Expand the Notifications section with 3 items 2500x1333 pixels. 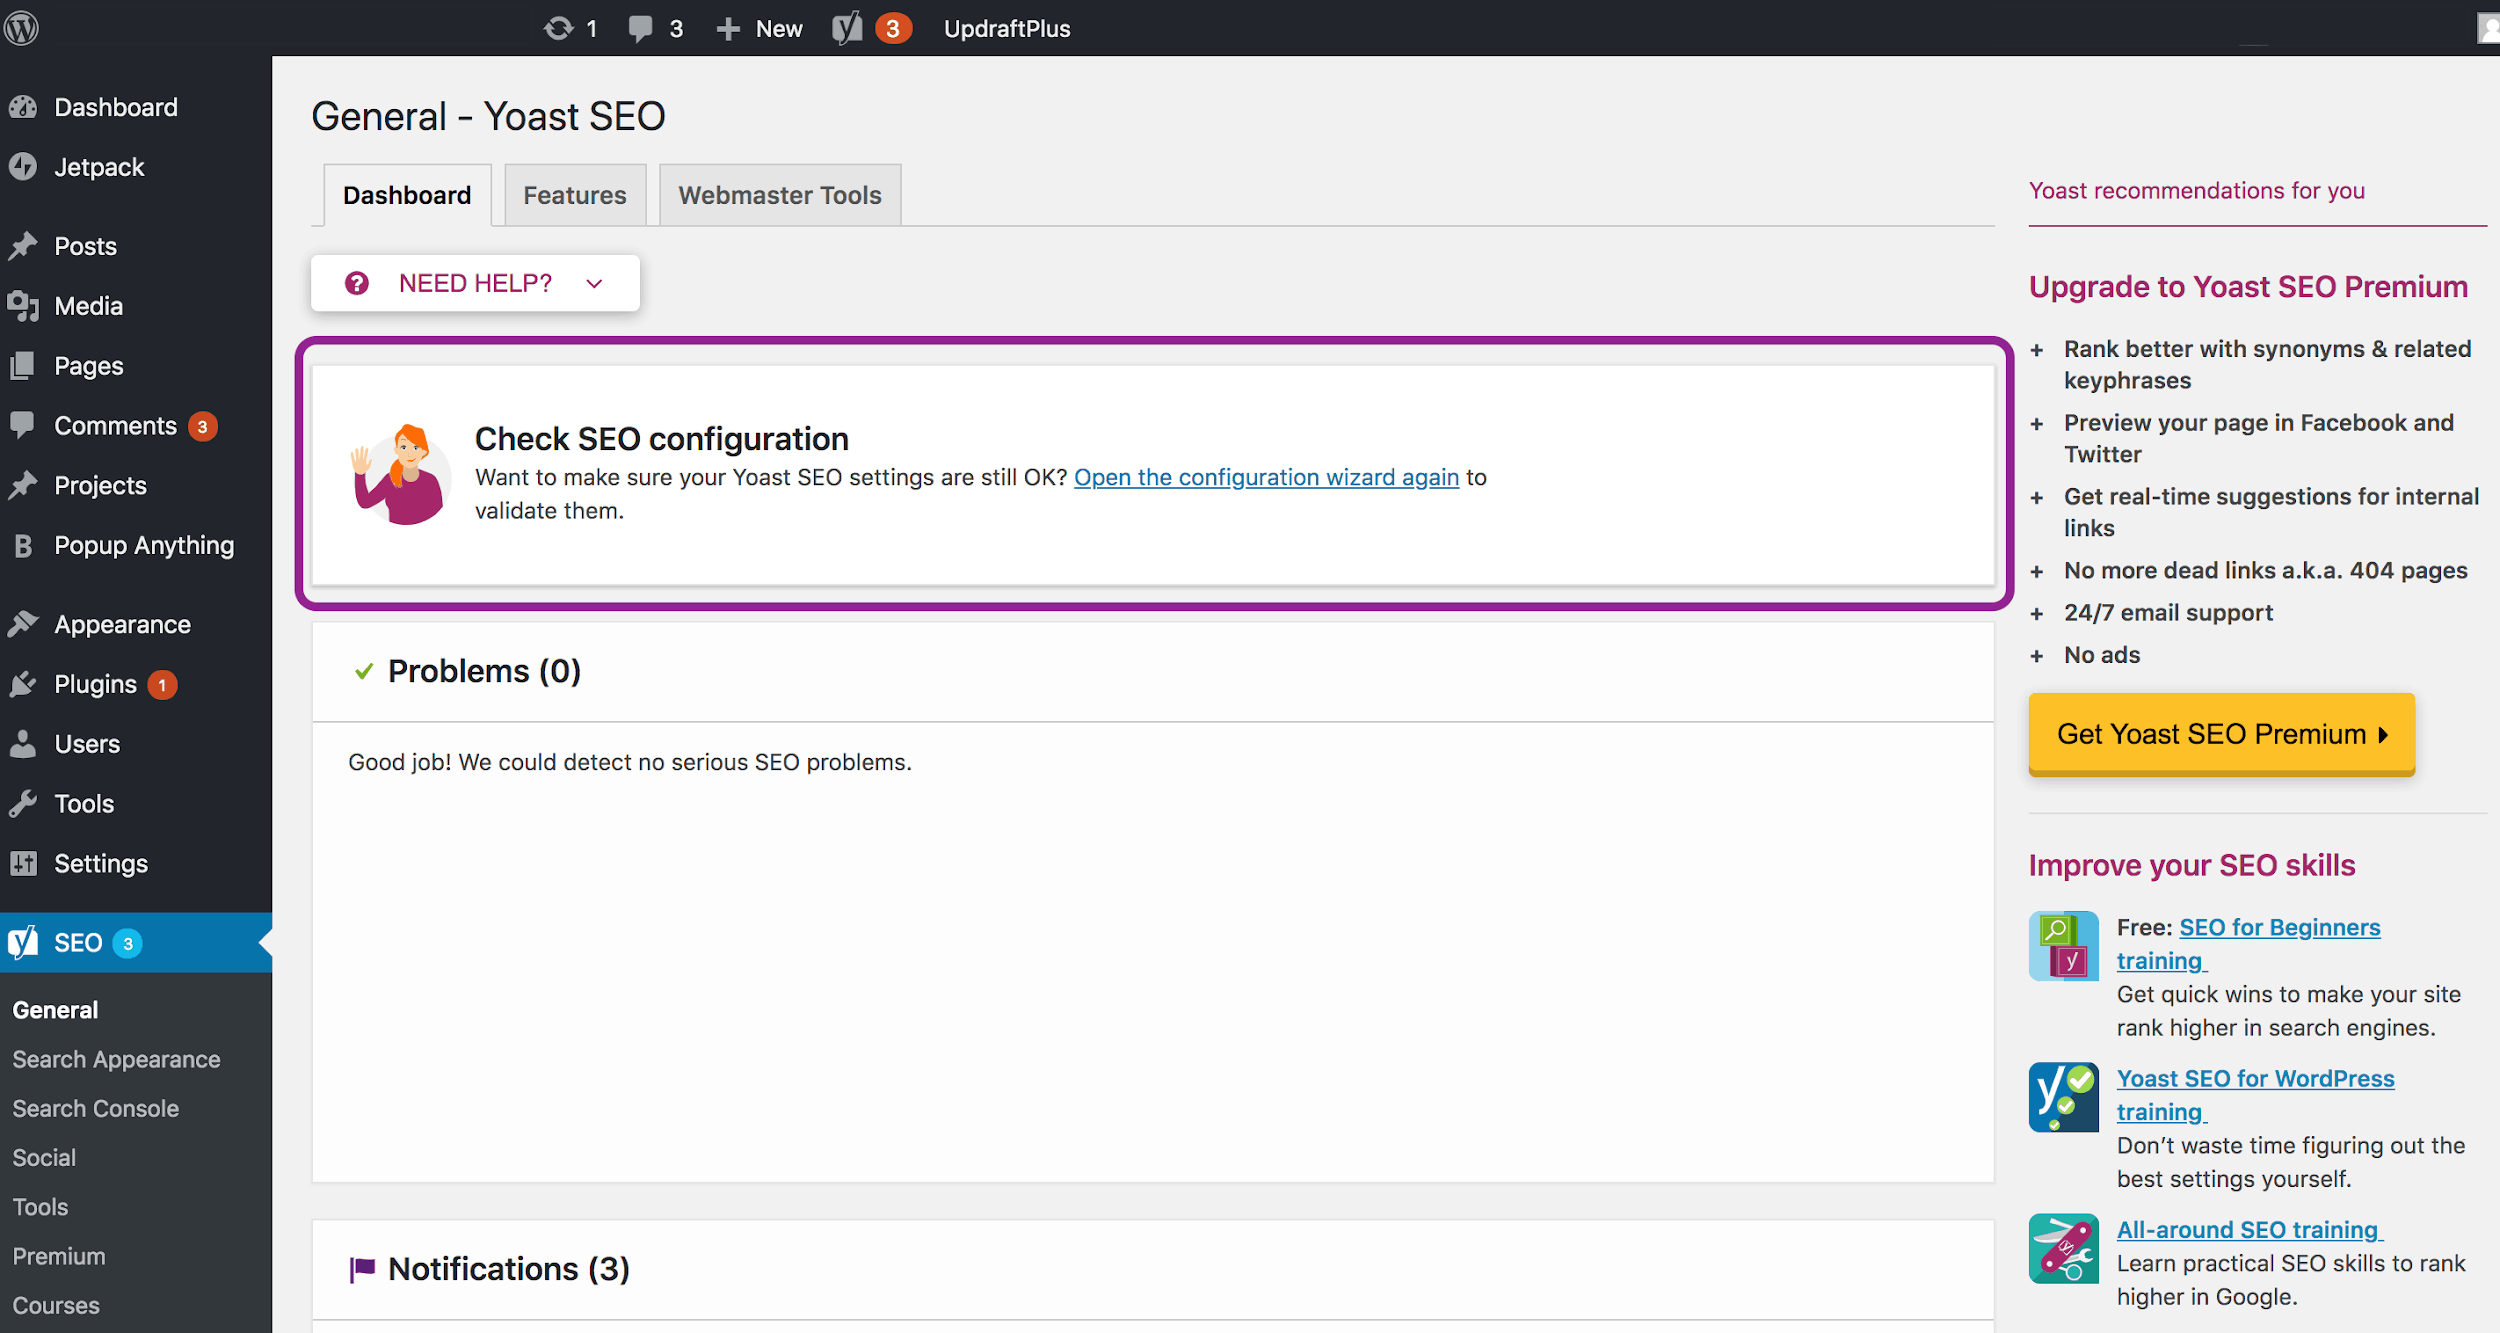tap(508, 1268)
